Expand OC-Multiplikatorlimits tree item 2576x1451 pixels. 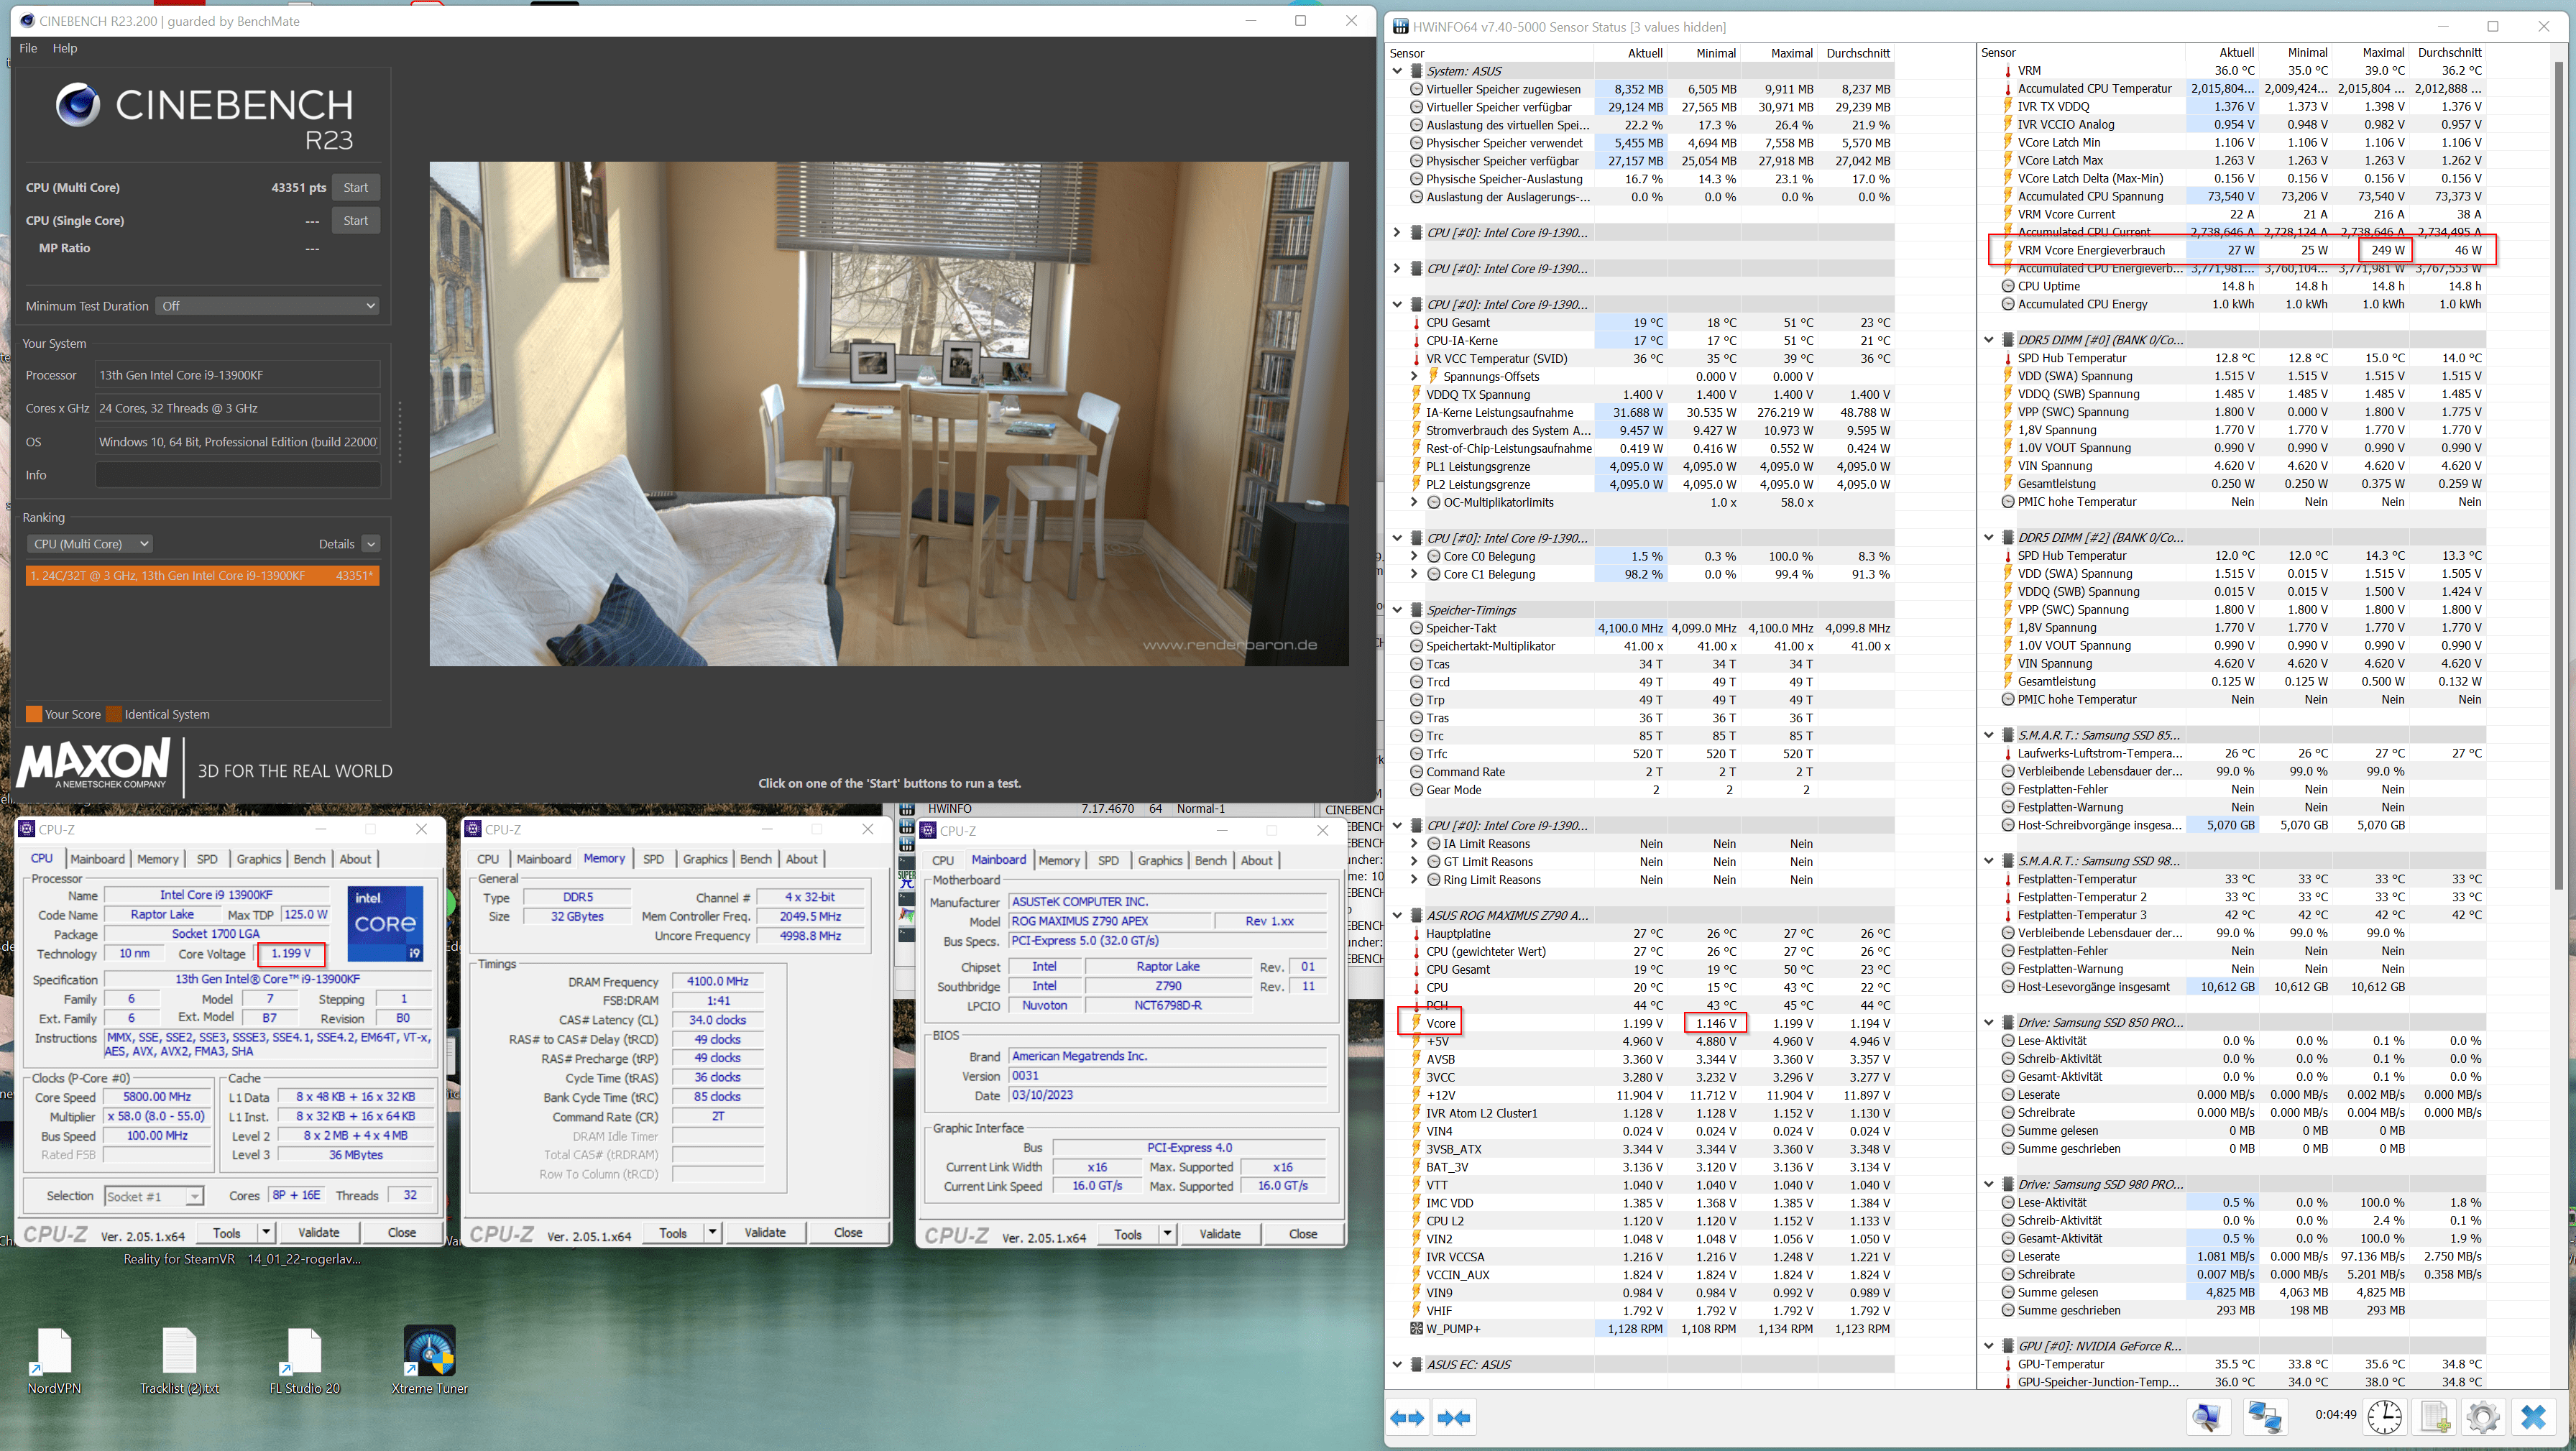(x=1414, y=503)
